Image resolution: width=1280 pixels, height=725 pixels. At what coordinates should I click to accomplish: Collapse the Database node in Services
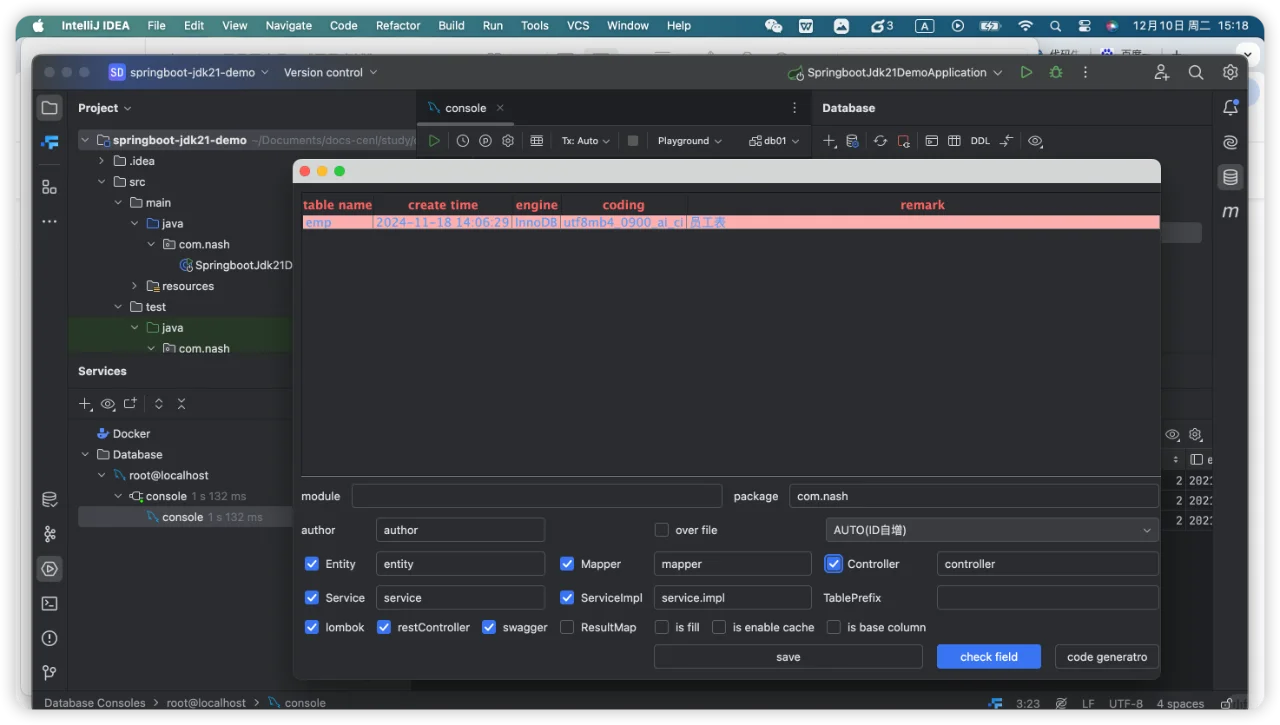click(x=85, y=455)
